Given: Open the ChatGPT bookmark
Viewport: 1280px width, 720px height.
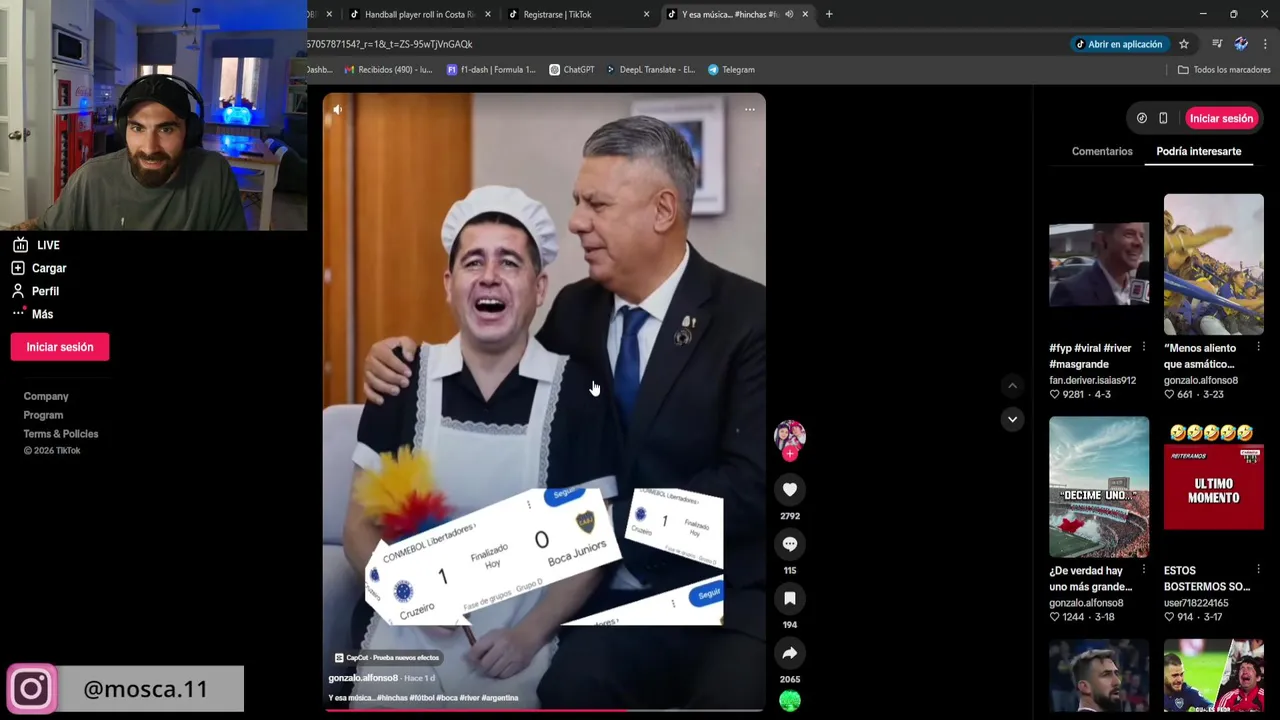Looking at the screenshot, I should pos(572,70).
